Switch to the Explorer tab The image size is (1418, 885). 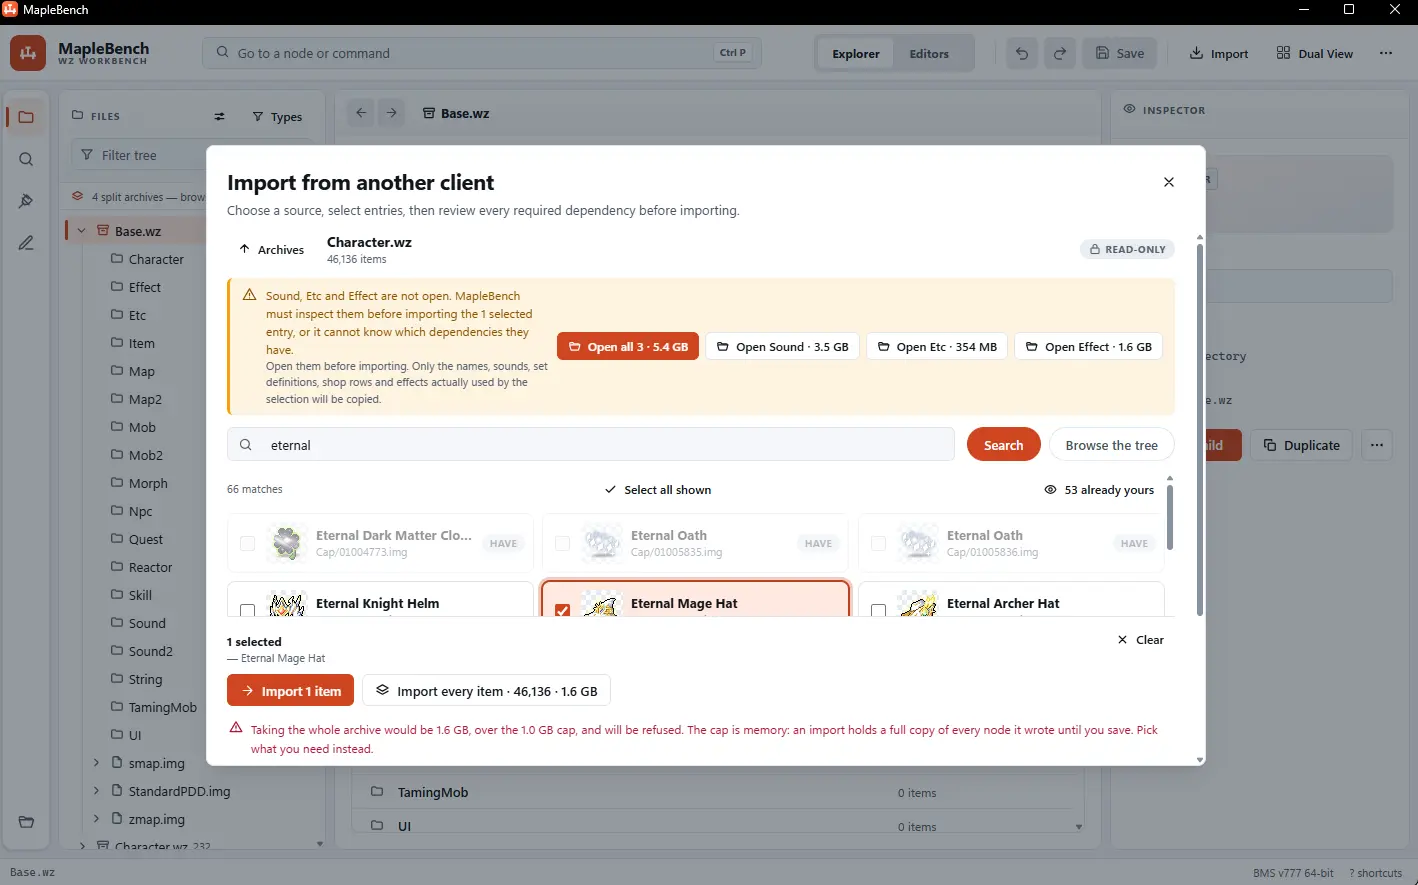(x=856, y=54)
